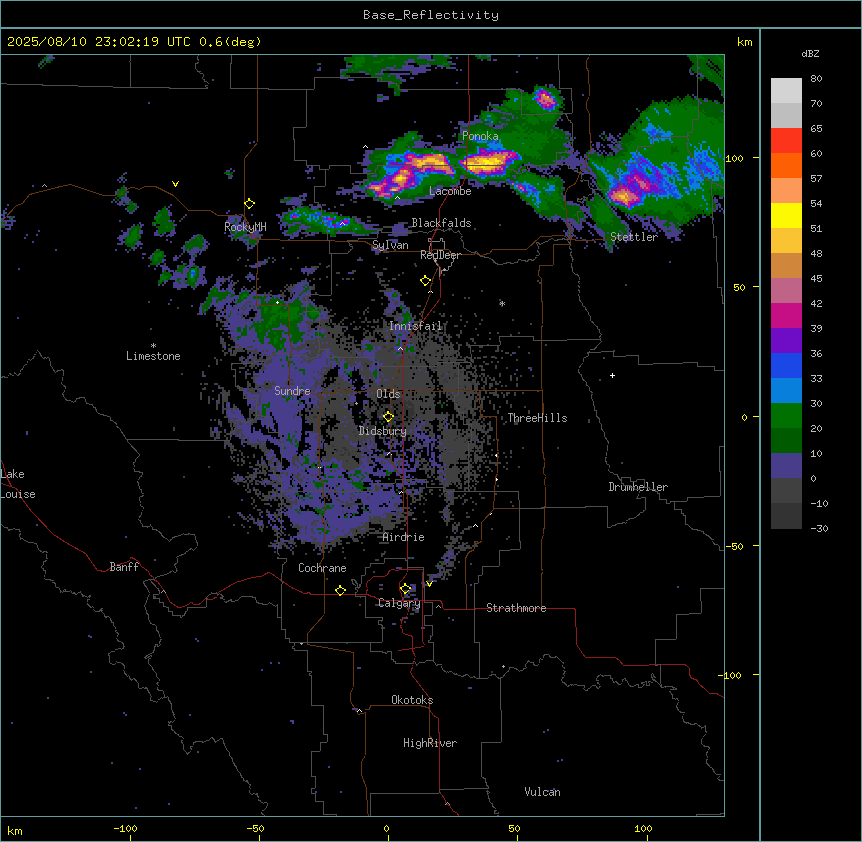862x842 pixels.
Task: Select the magenta legend swatch between 42 and 39
Action: point(786,315)
